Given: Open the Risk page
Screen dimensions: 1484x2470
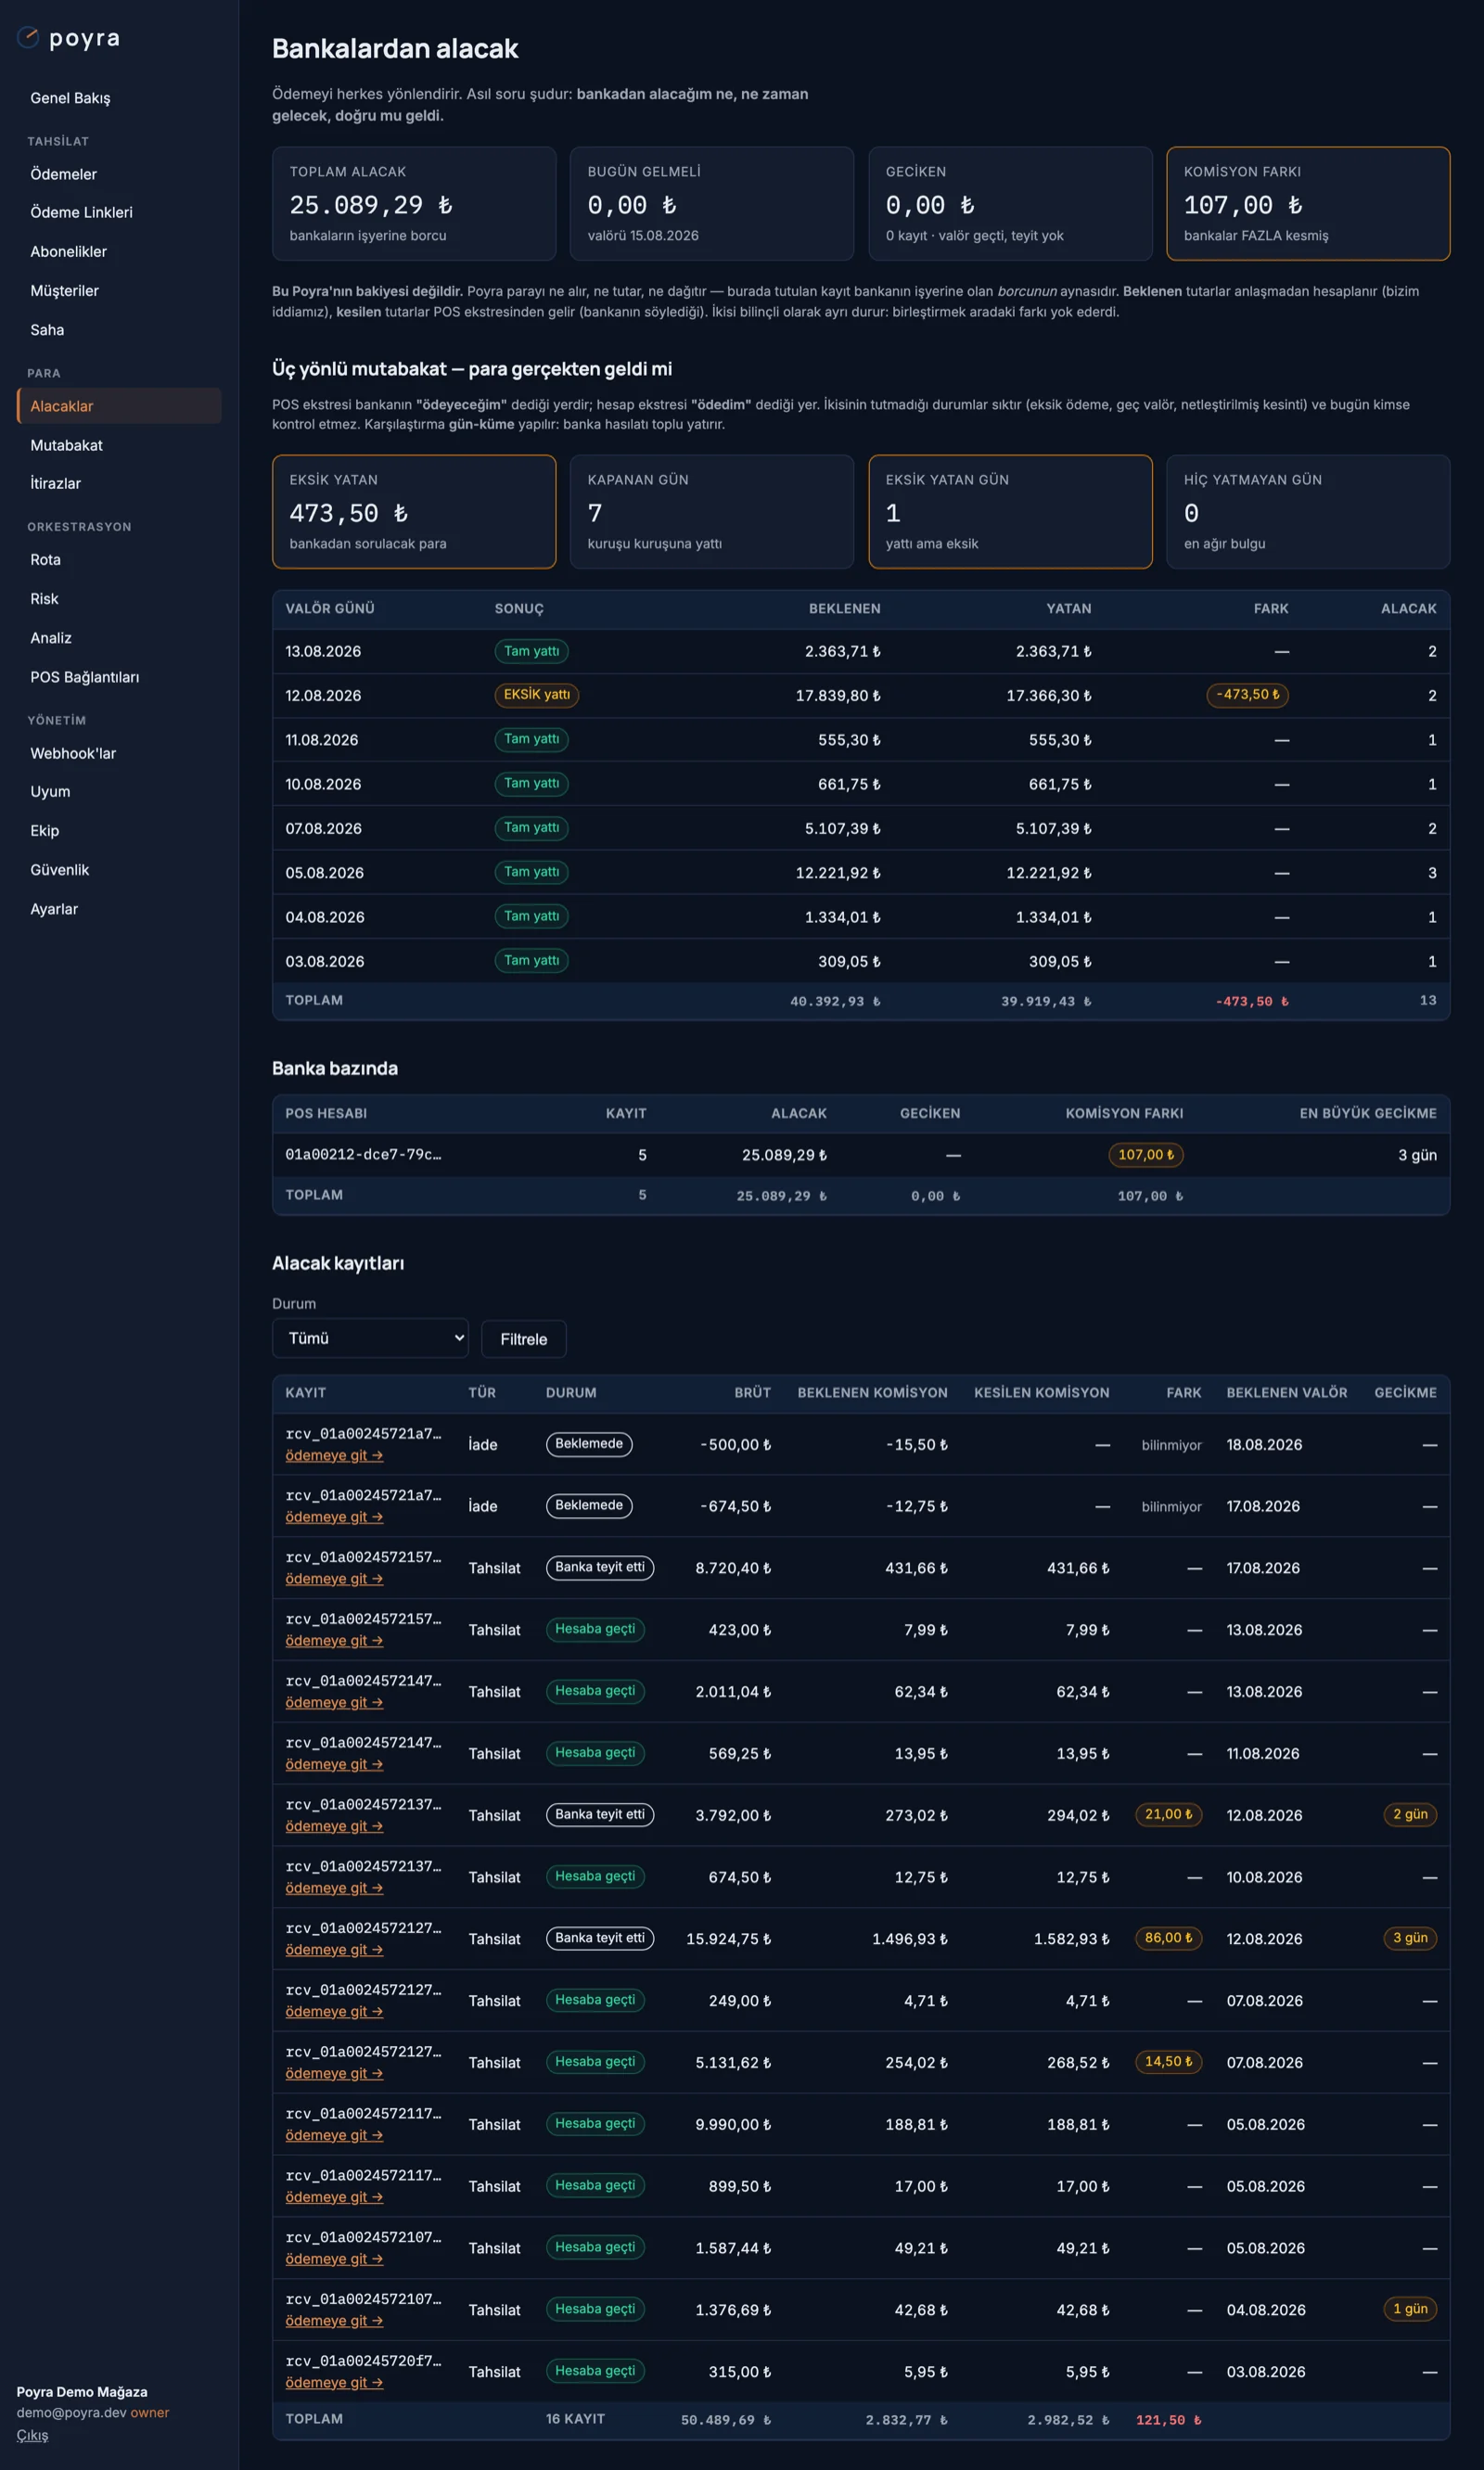Looking at the screenshot, I should (x=44, y=599).
